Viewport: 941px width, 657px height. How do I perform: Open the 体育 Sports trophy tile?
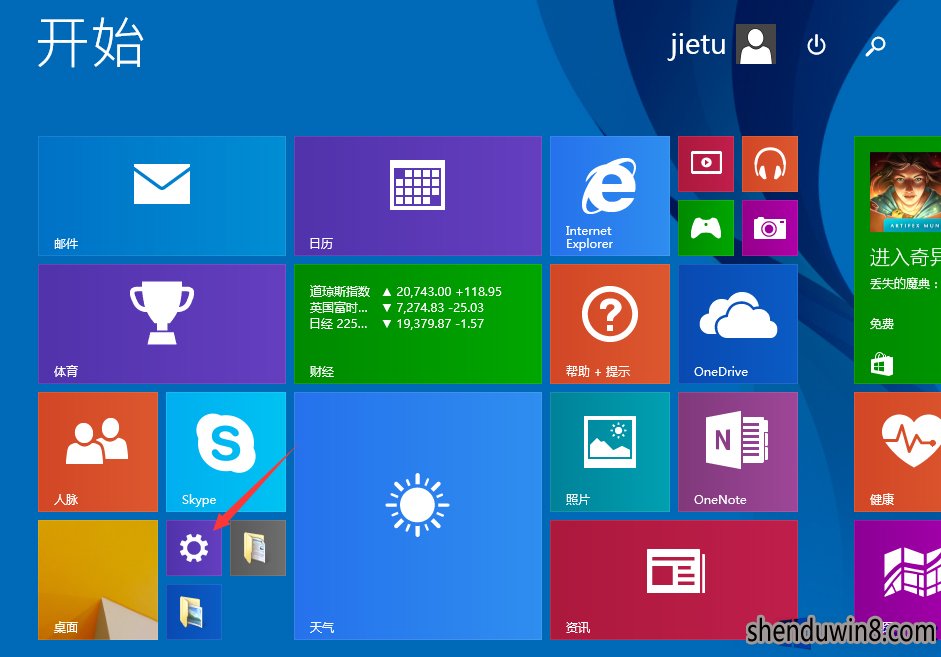[x=161, y=324]
